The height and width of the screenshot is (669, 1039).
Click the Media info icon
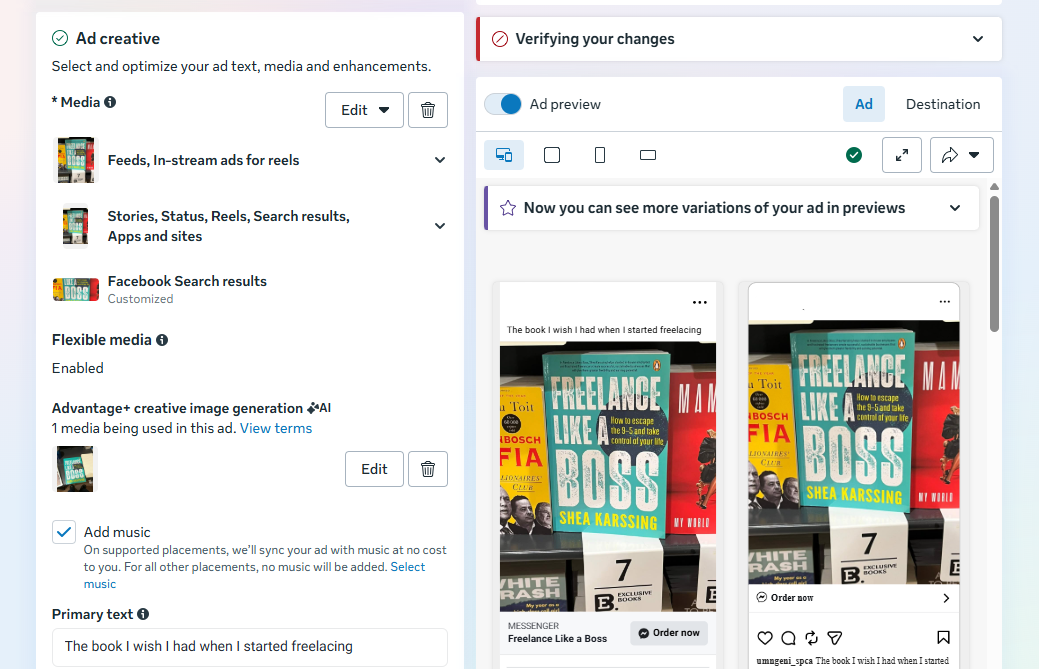click(110, 102)
